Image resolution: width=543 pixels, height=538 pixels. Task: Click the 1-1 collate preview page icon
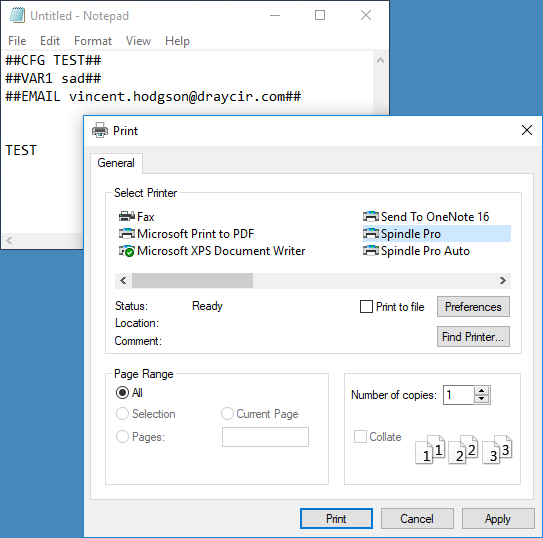(x=430, y=449)
